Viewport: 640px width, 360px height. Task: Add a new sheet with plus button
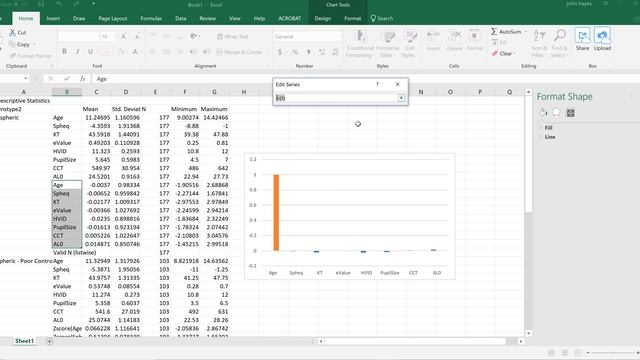(x=49, y=341)
